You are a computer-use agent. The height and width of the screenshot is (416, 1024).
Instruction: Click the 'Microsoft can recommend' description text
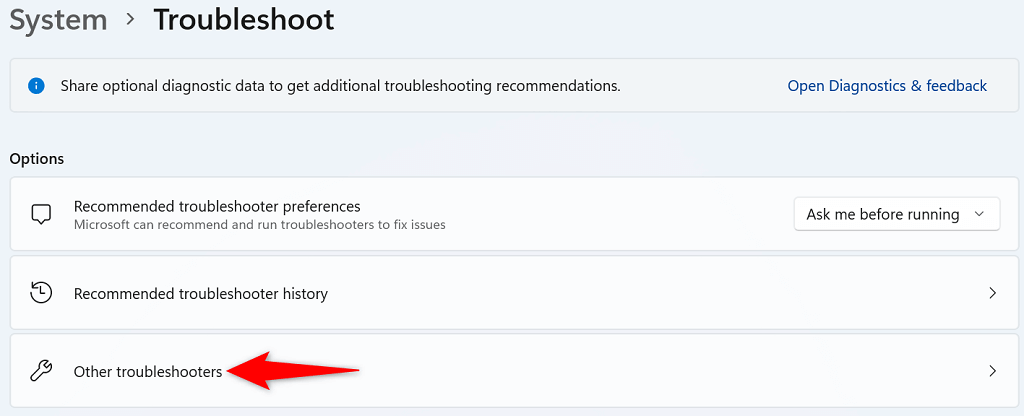pos(260,225)
